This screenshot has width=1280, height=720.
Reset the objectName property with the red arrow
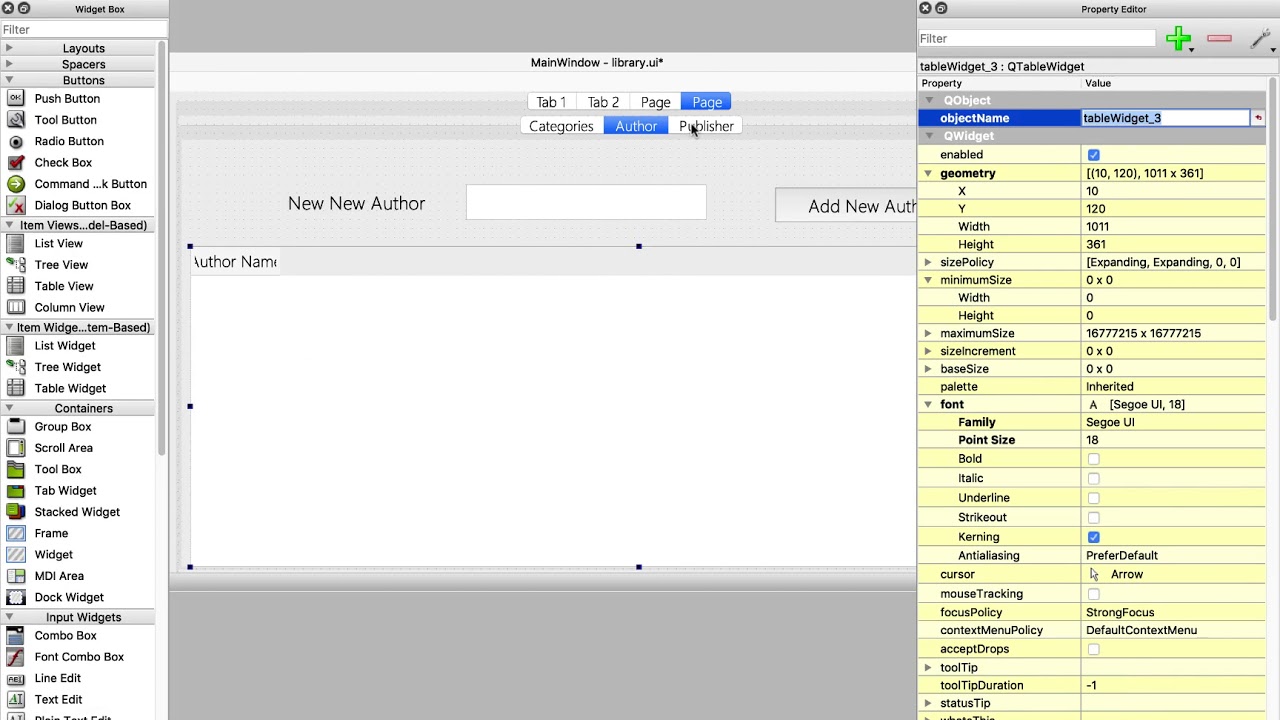click(1258, 118)
